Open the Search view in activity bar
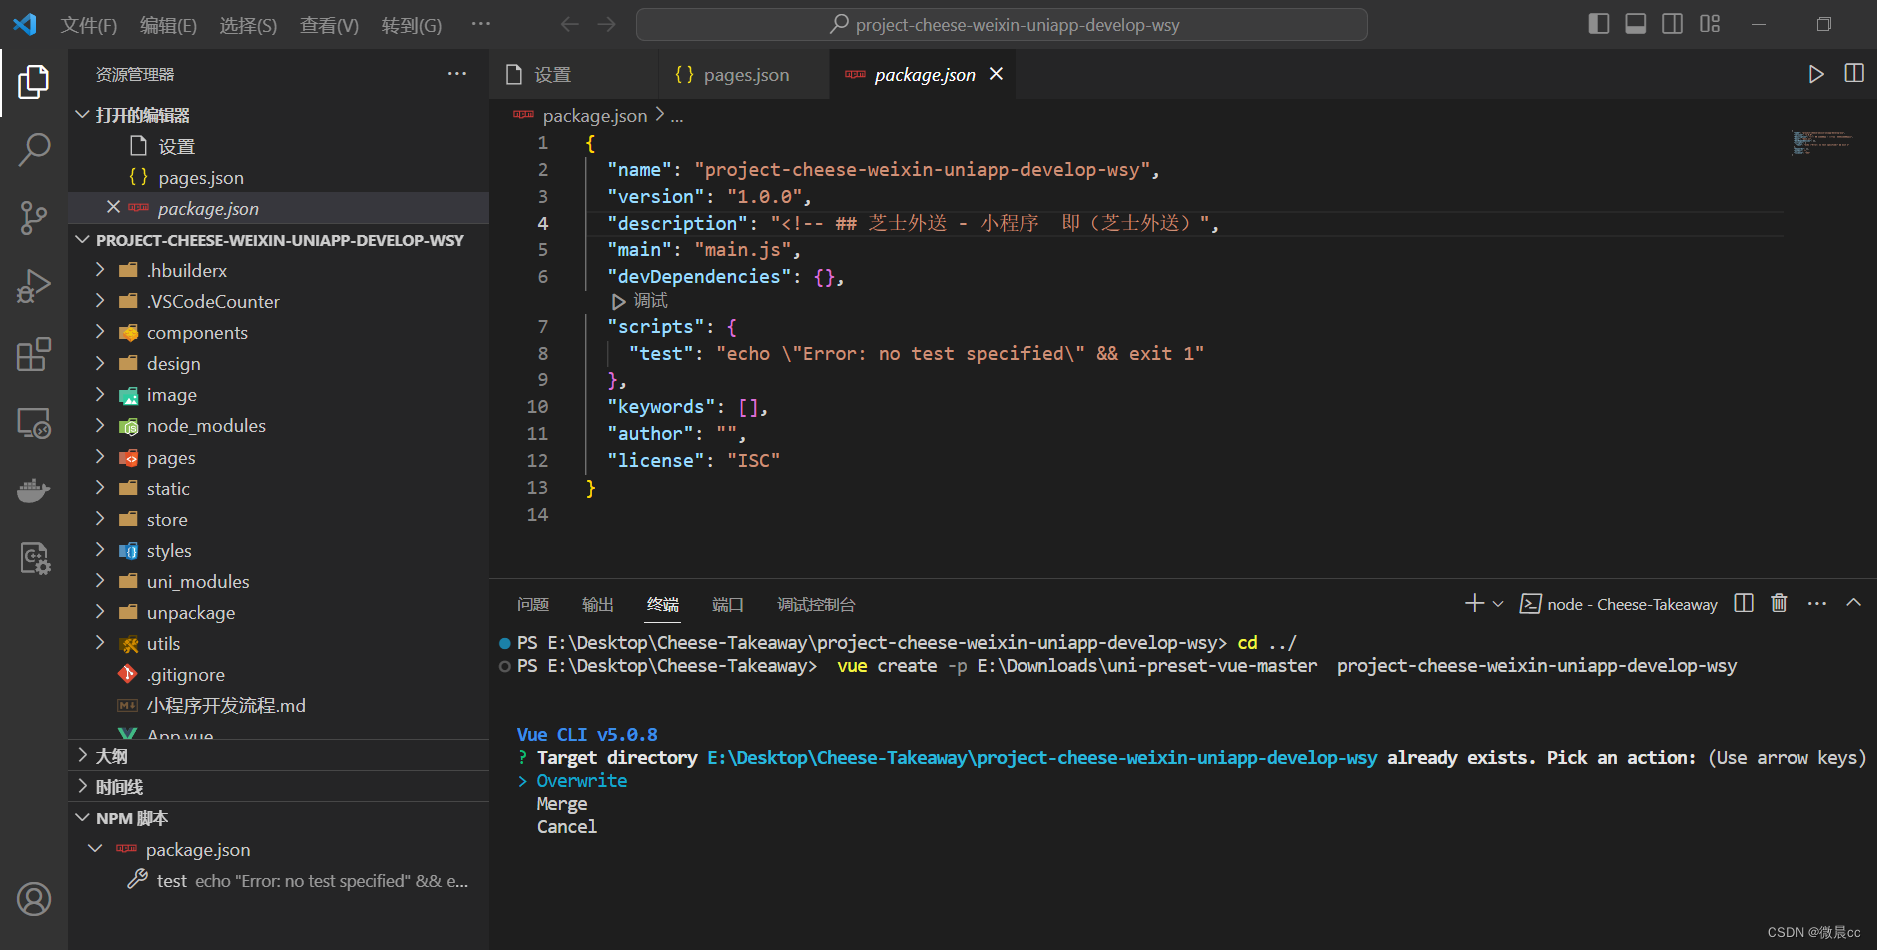This screenshot has height=950, width=1877. pyautogui.click(x=34, y=150)
